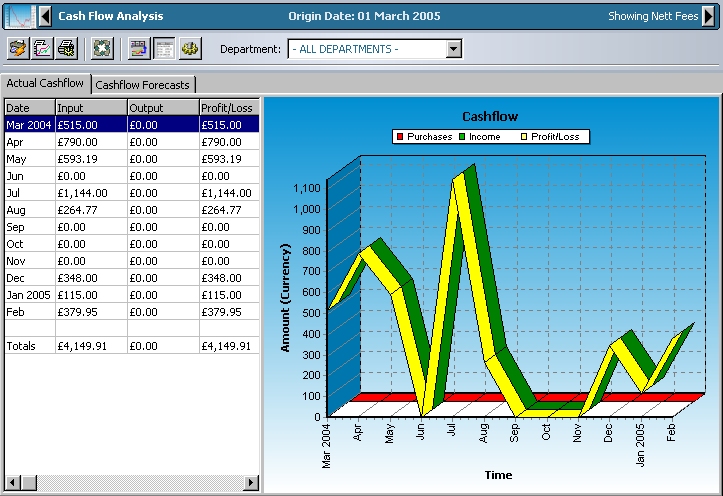Click the red Purchases legend swatch
Image resolution: width=723 pixels, height=496 pixels.
[400, 137]
